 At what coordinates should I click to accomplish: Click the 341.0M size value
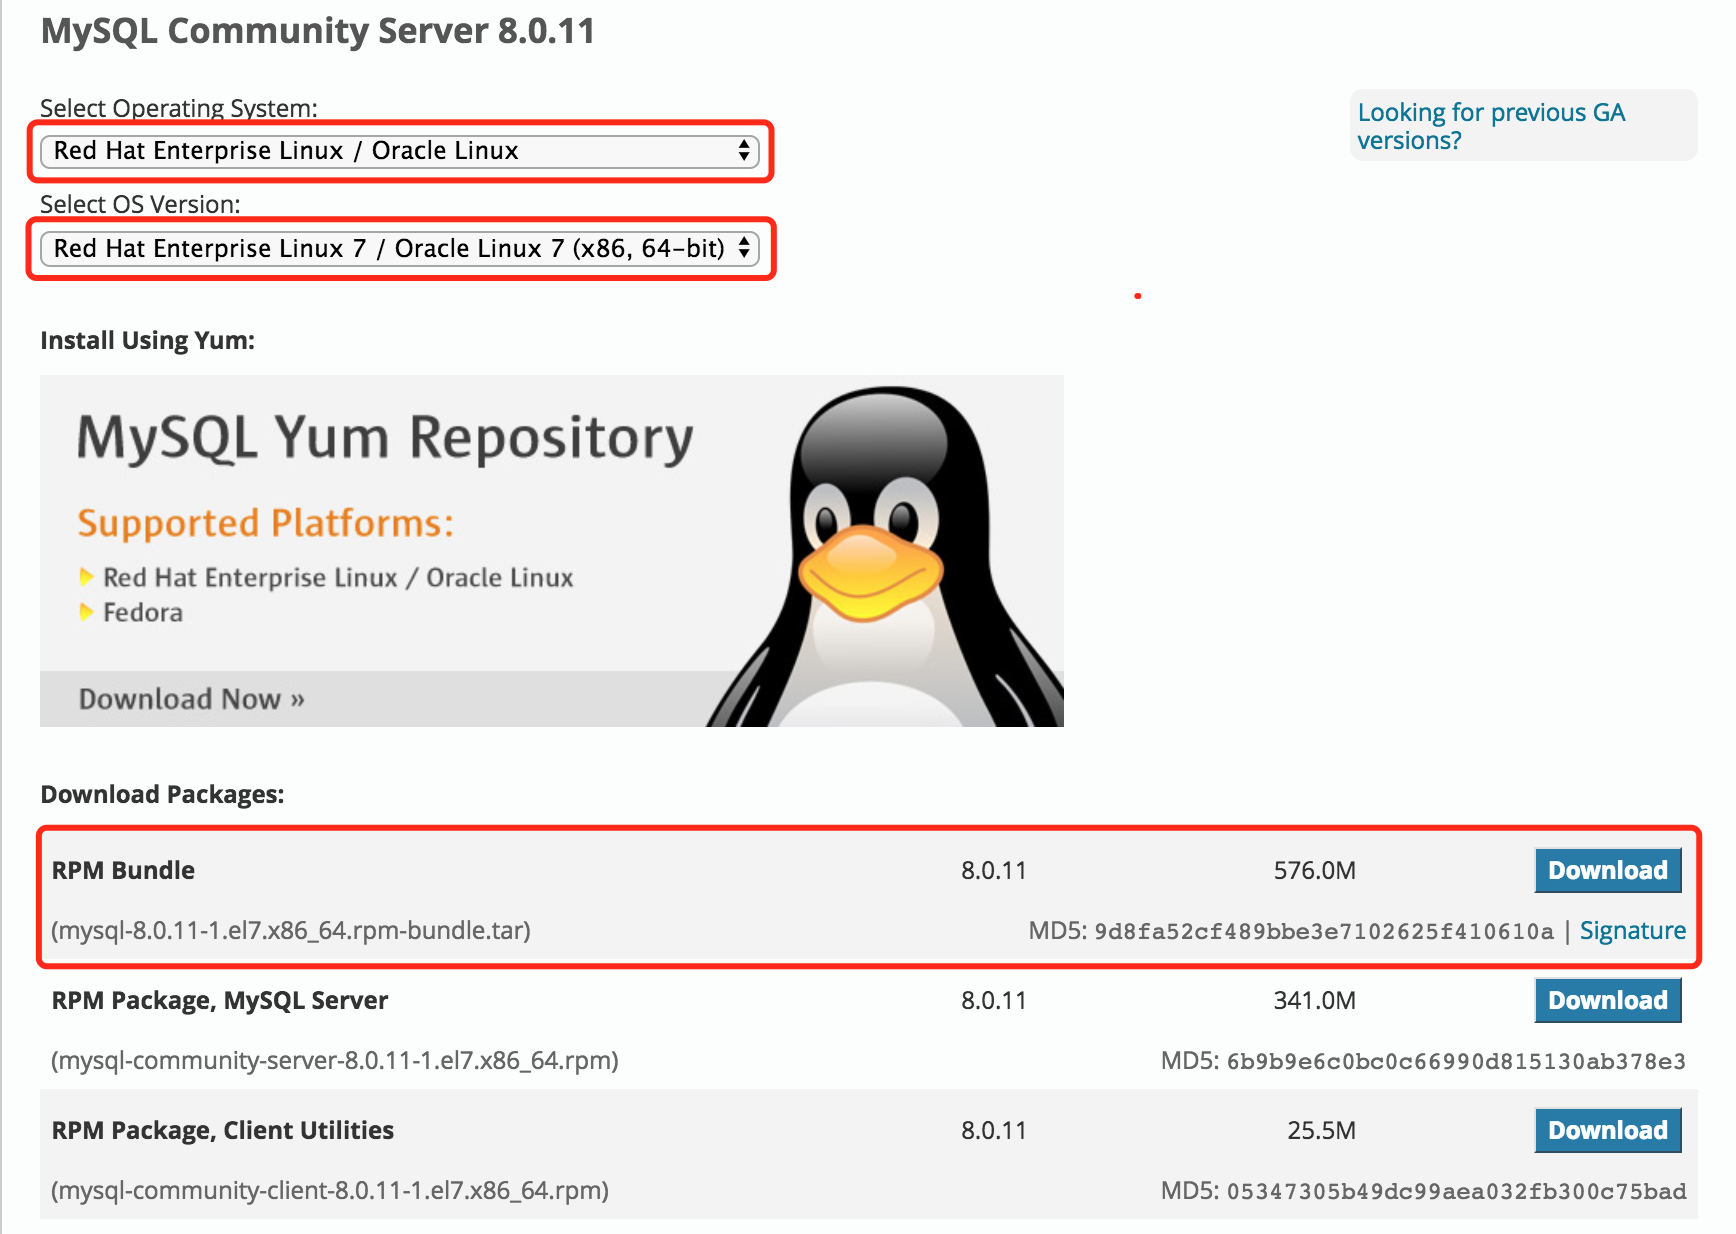point(1314,1000)
